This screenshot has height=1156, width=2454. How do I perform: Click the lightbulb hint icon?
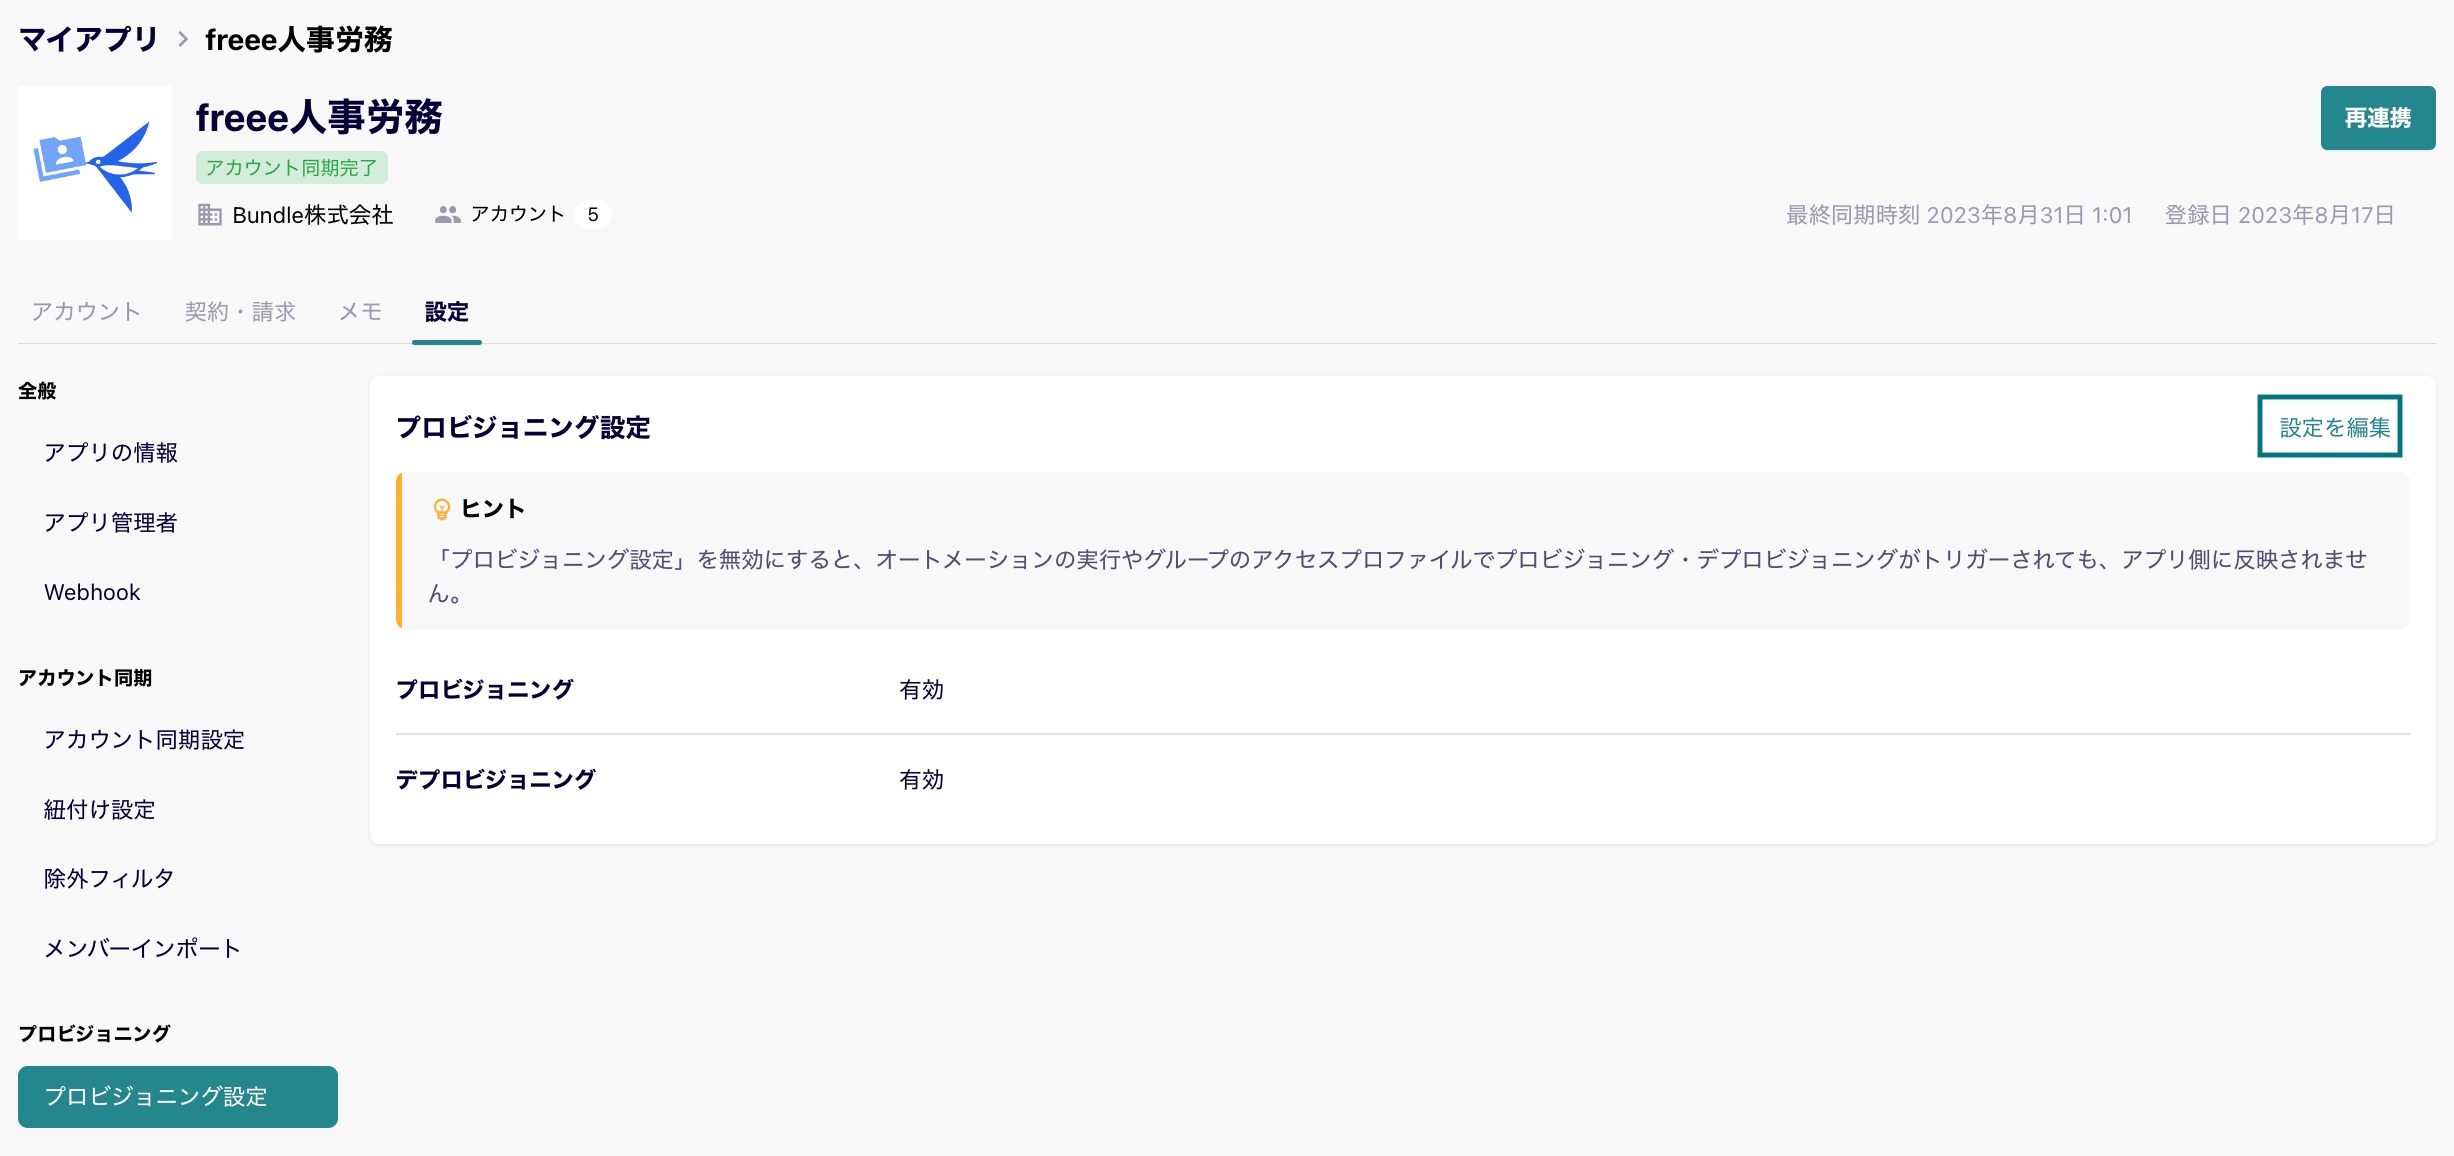pos(441,509)
